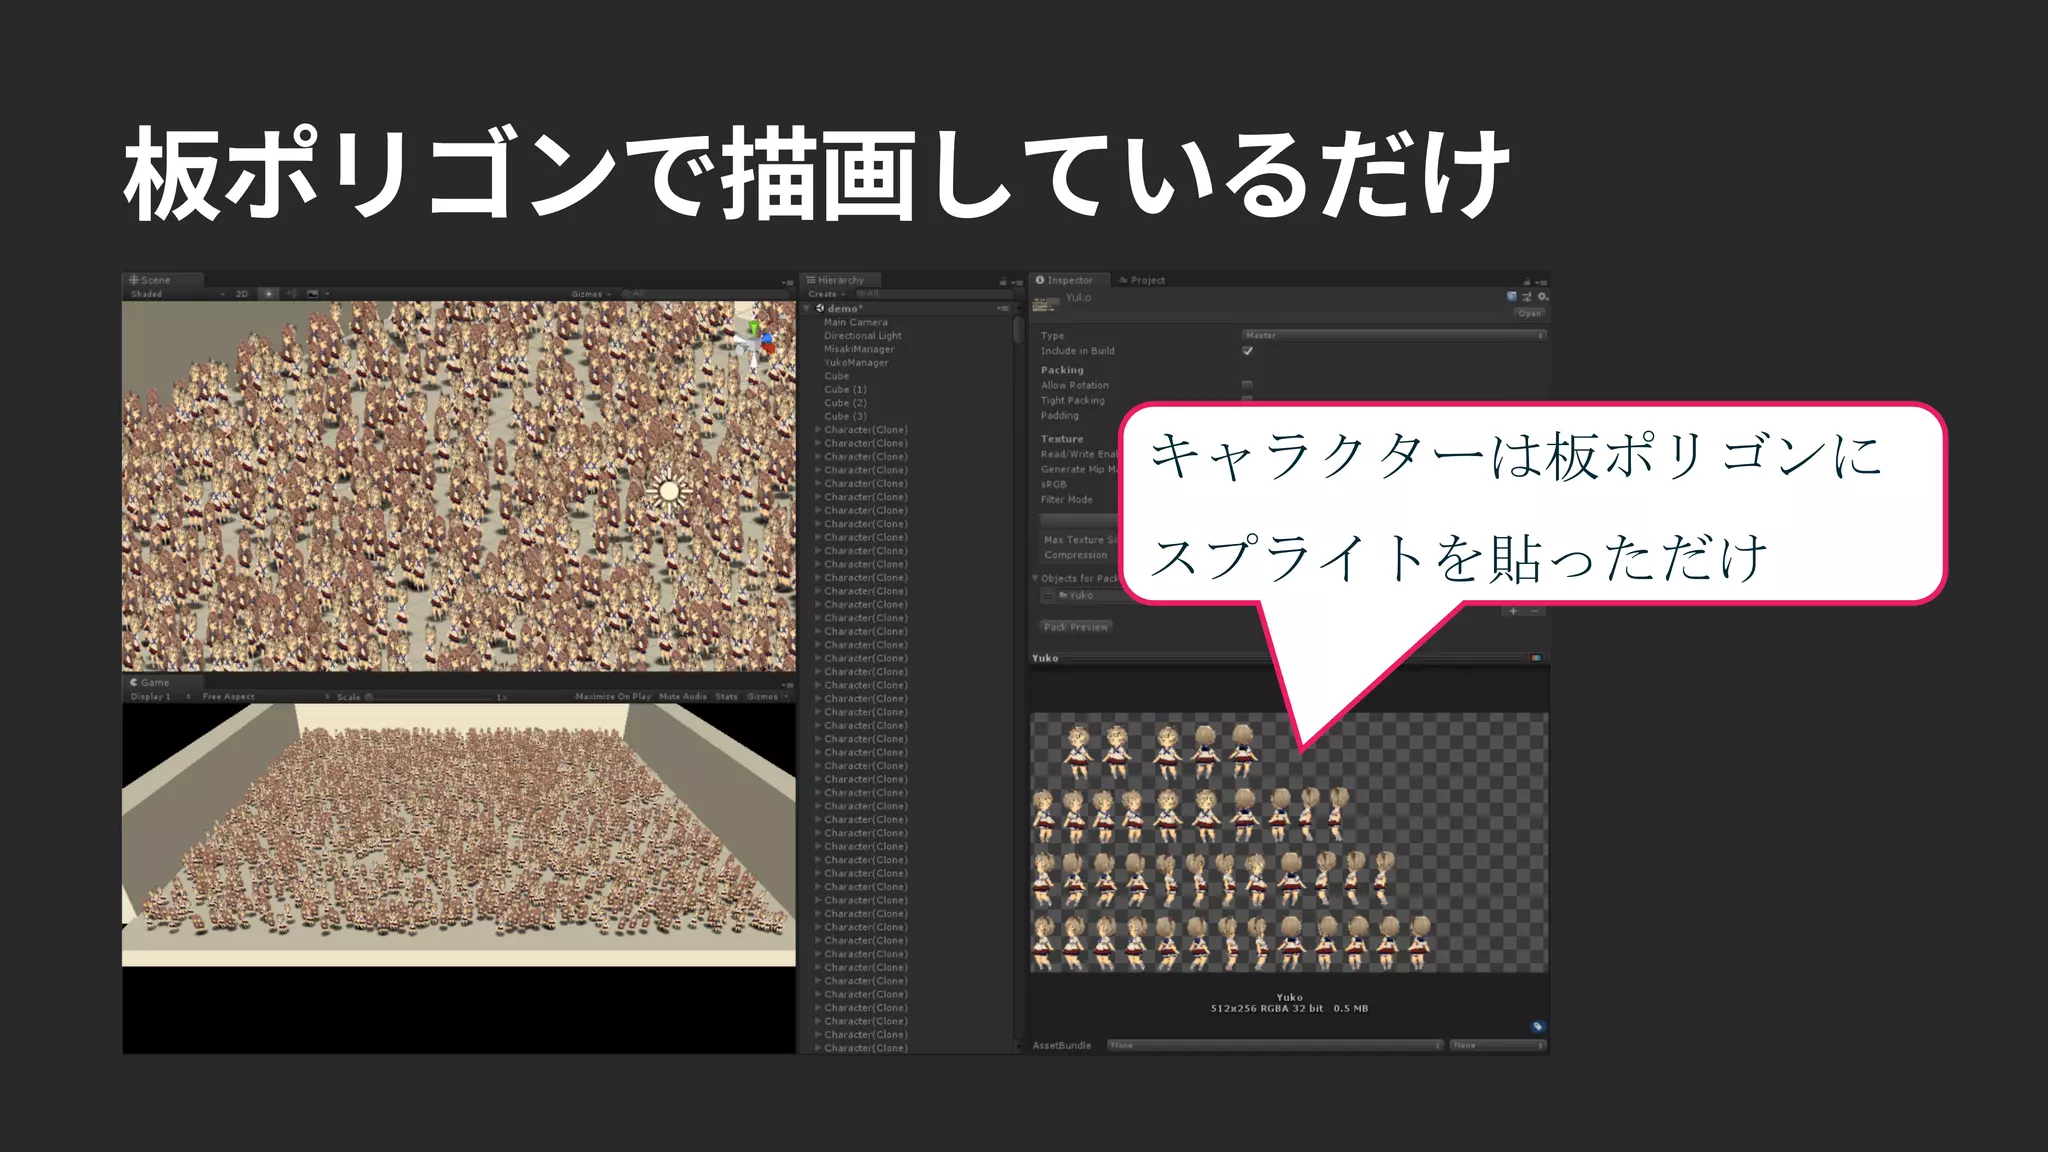Click Open button for Yuko atlas
The width and height of the screenshot is (2048, 1152).
pyautogui.click(x=1529, y=314)
